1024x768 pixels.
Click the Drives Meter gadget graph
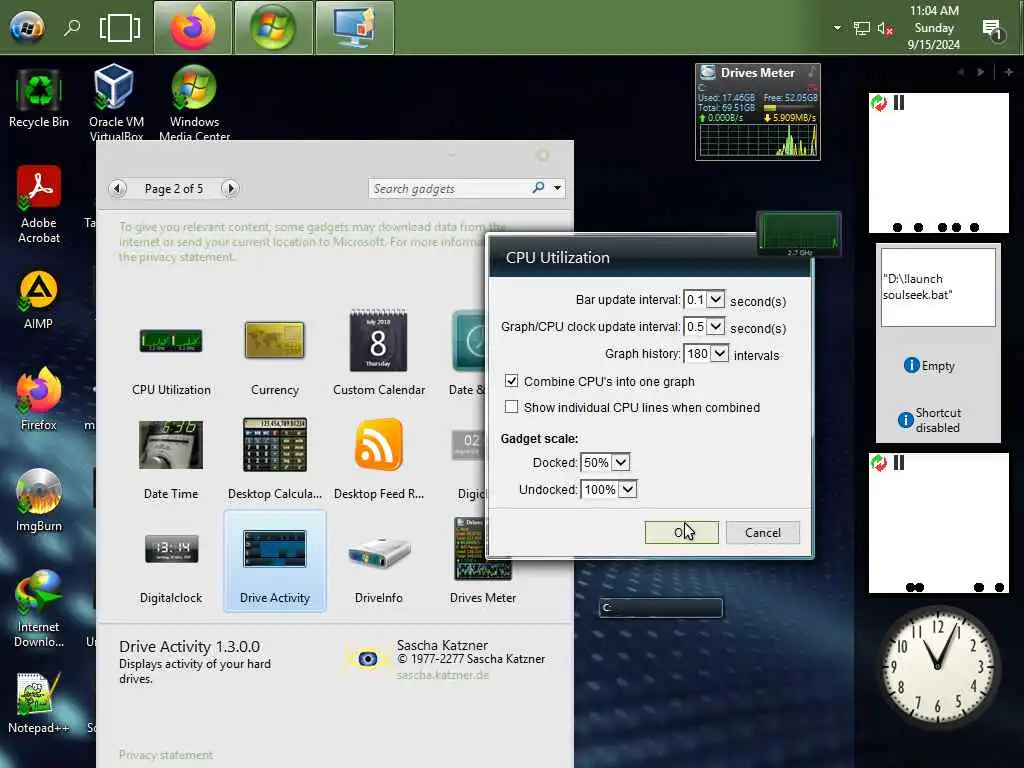coord(758,140)
